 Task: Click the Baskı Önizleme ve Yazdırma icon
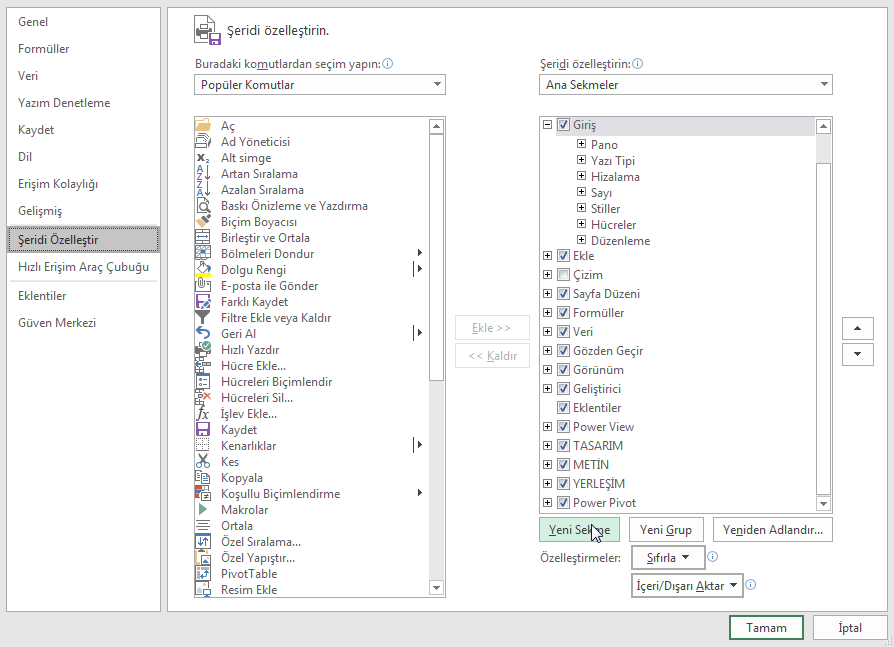(203, 205)
